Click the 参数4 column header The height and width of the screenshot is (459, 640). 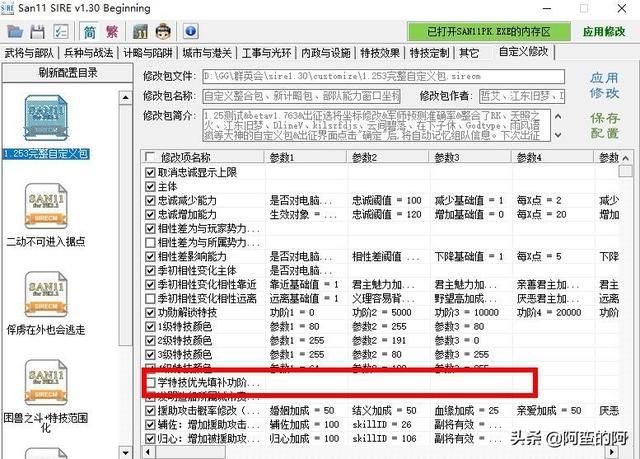tap(553, 157)
